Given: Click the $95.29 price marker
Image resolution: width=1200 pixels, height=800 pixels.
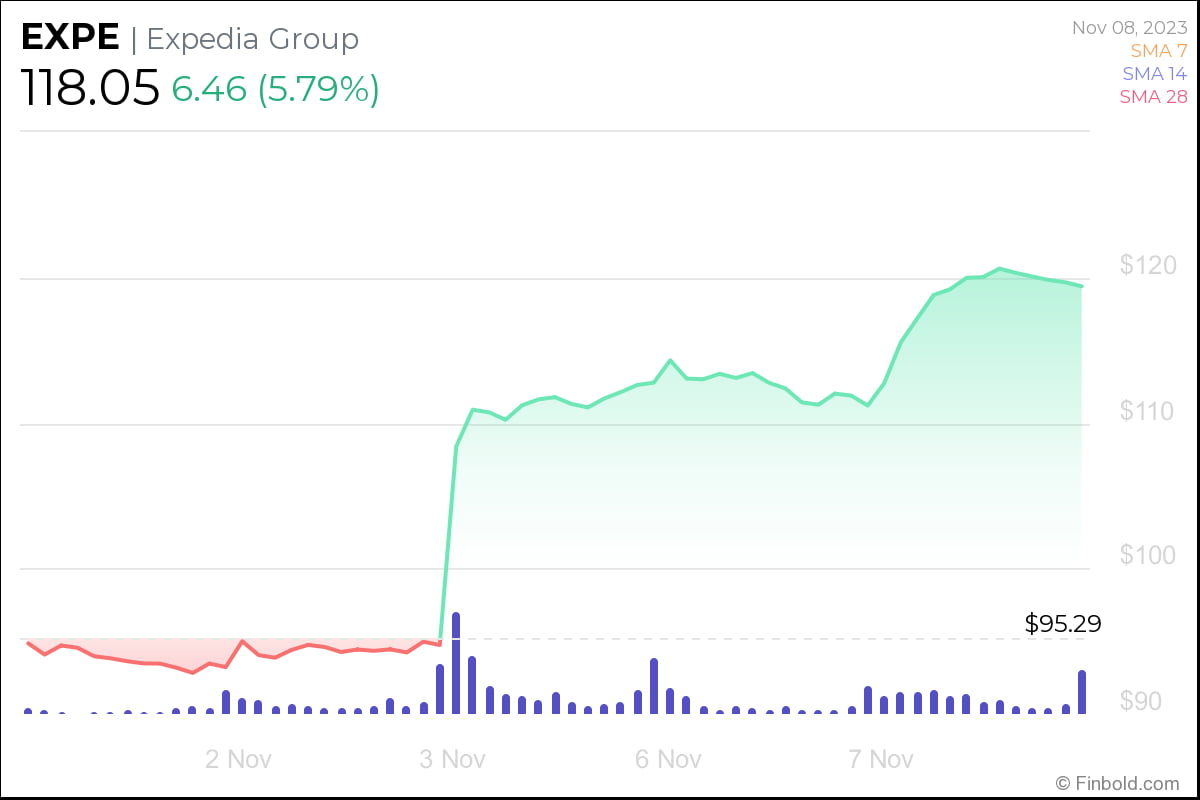Looking at the screenshot, I should (x=1062, y=623).
